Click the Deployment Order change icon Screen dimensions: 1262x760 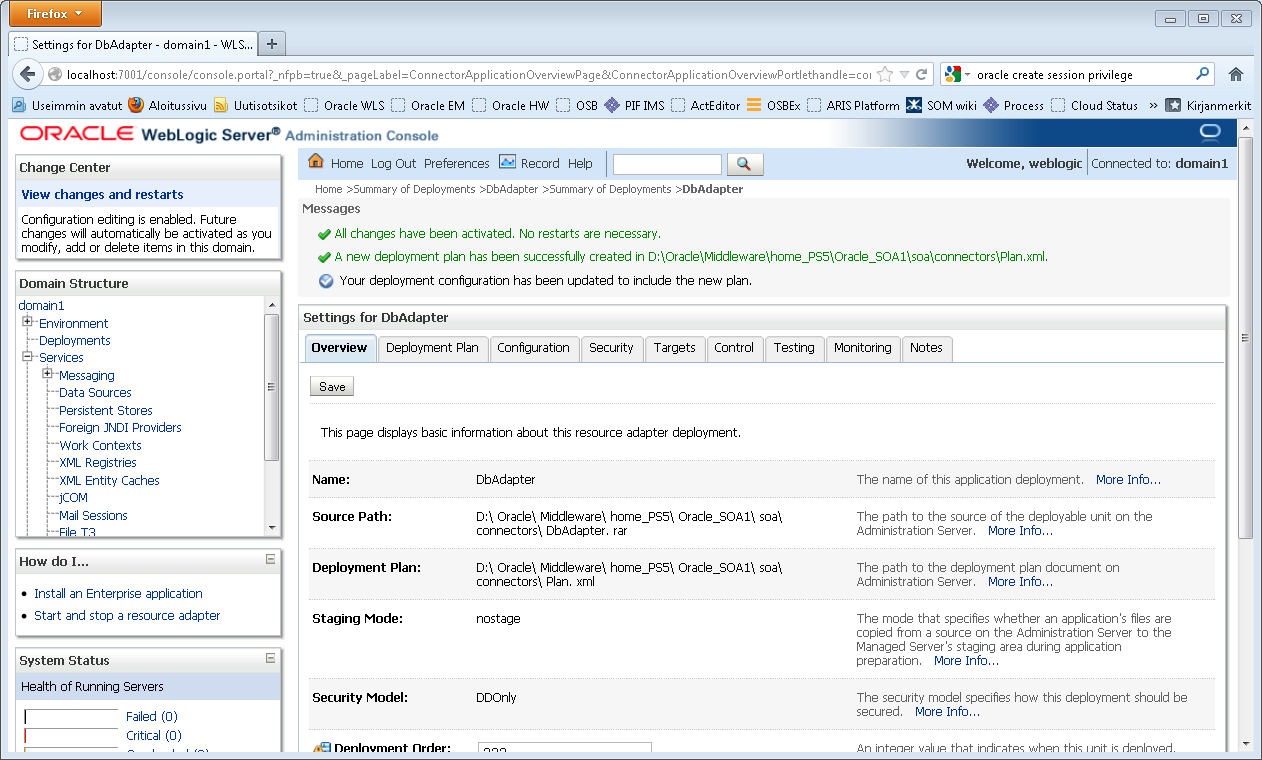click(x=322, y=748)
